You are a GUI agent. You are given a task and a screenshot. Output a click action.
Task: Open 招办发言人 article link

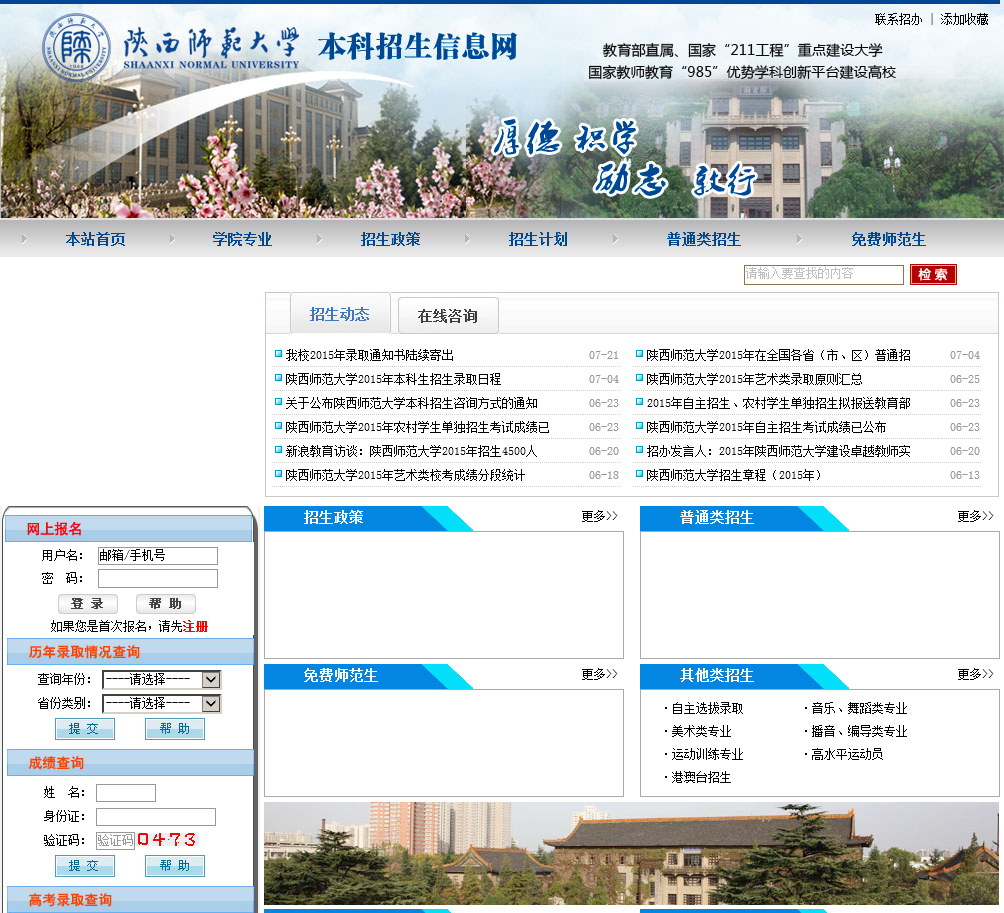pos(778,451)
